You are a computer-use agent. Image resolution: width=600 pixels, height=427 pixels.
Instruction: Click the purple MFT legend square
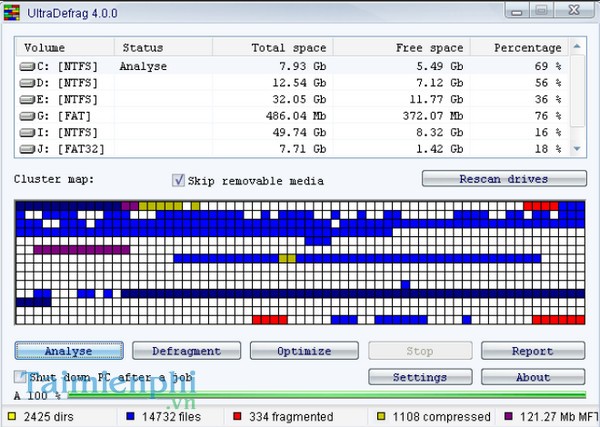pyautogui.click(x=509, y=416)
